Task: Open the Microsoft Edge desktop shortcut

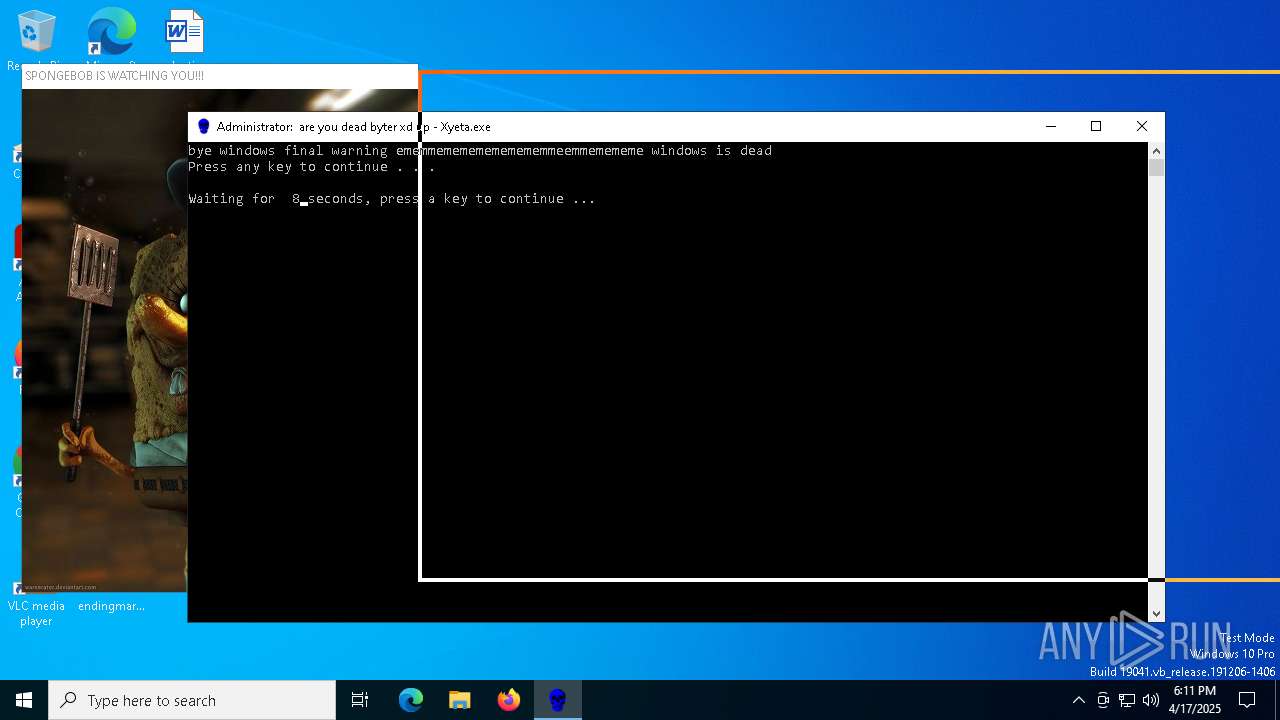Action: pyautogui.click(x=112, y=33)
